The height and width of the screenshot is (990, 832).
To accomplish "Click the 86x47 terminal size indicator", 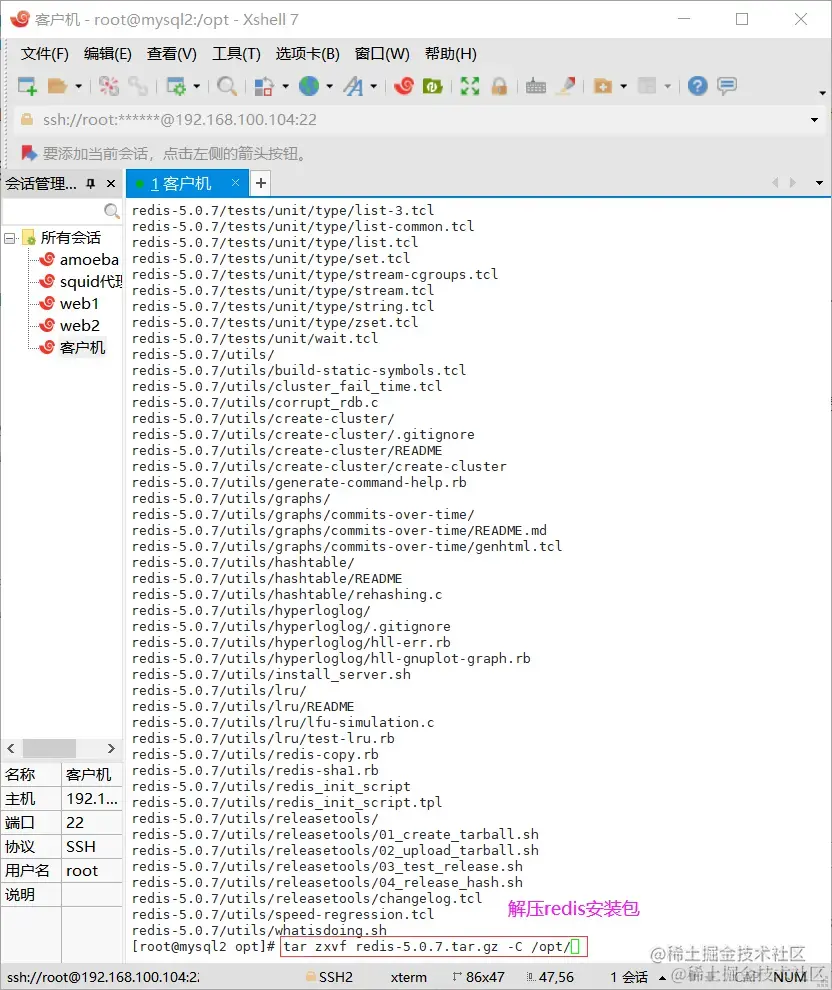I will pyautogui.click(x=478, y=977).
